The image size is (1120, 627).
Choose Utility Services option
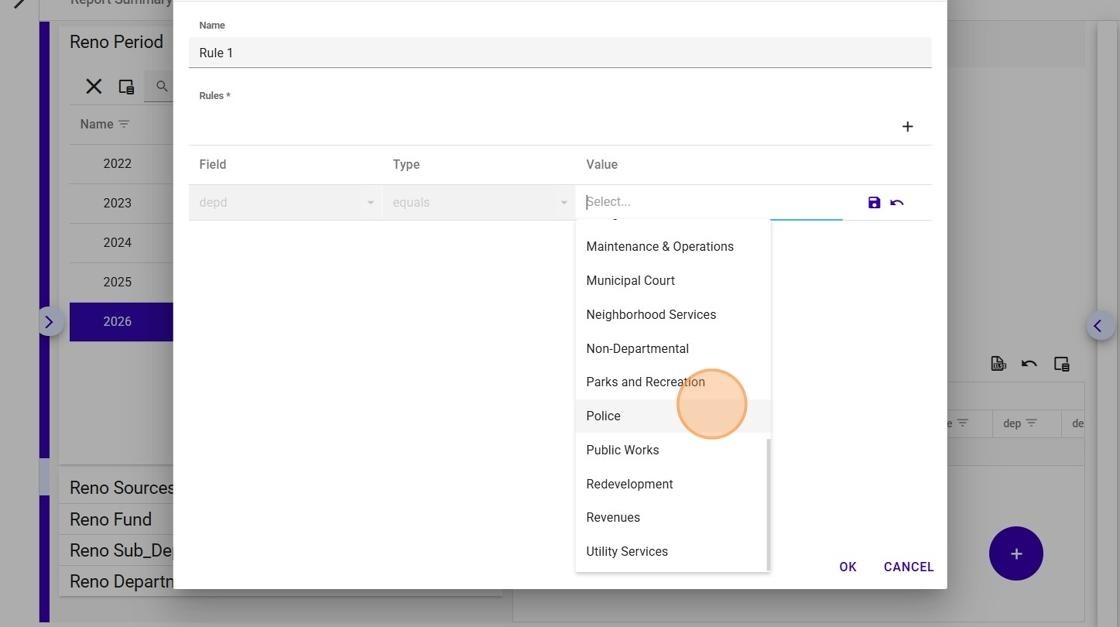click(x=672, y=551)
